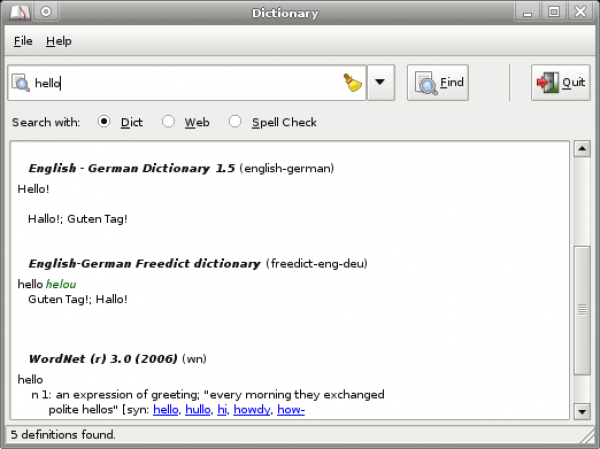This screenshot has height=449, width=600.
Task: Close the Dictionary window
Action: (x=580, y=12)
